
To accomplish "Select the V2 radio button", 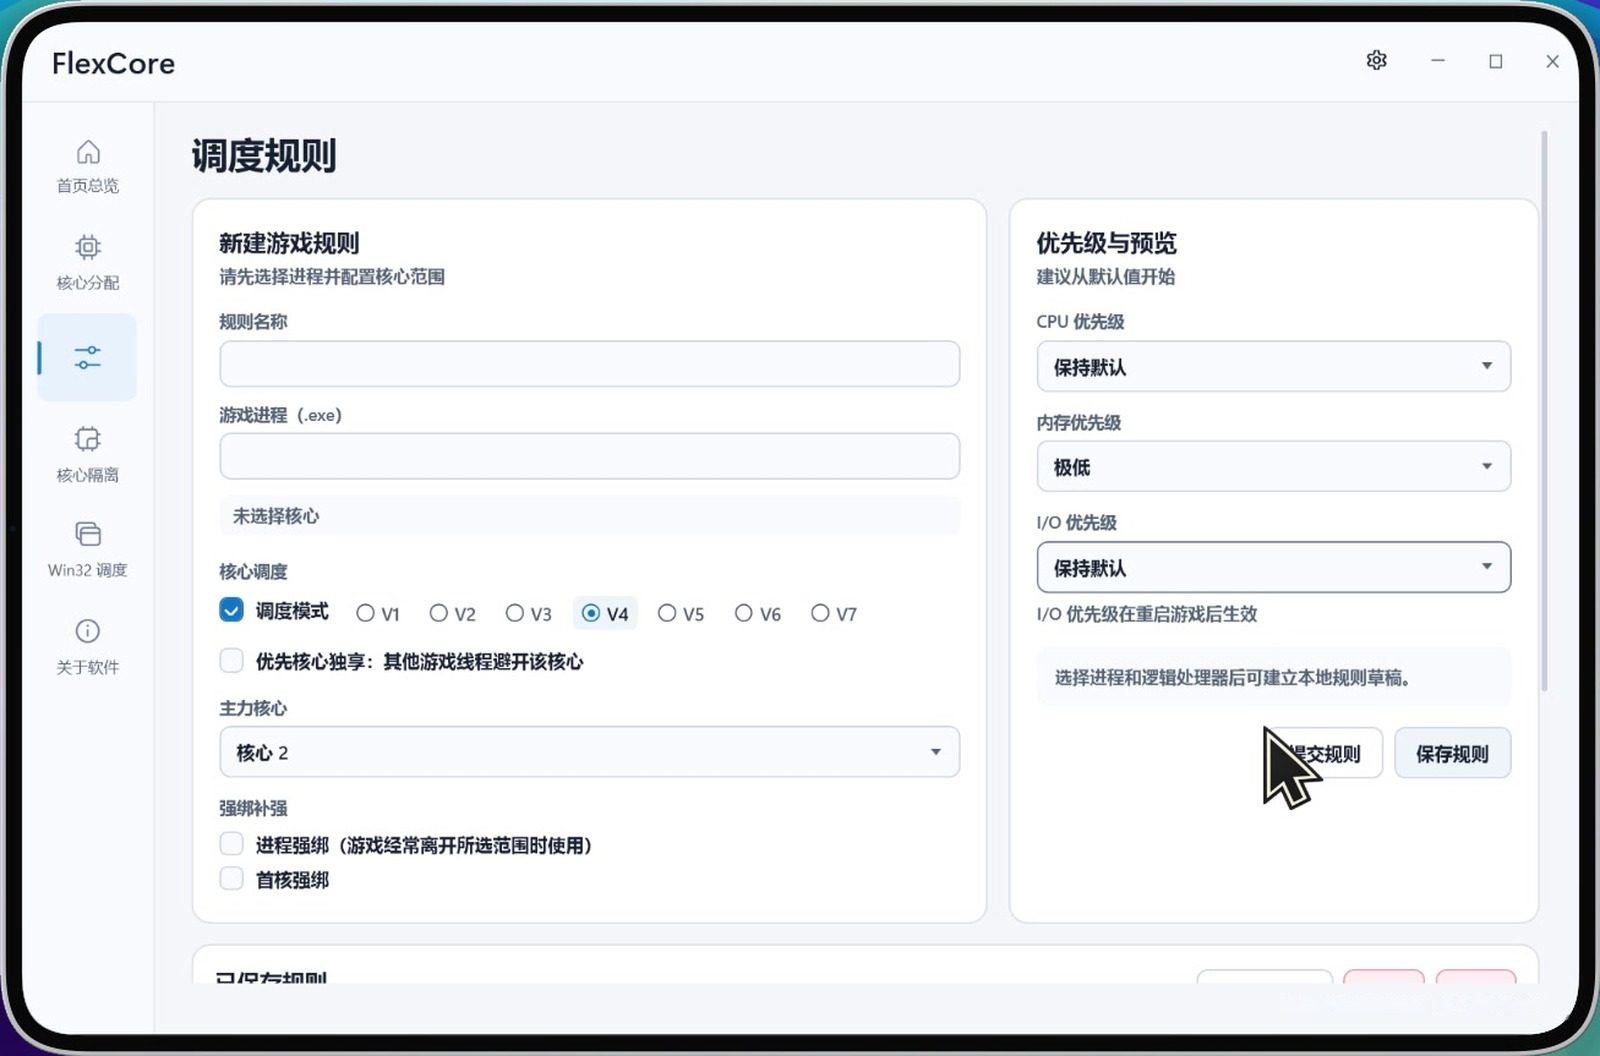I will (x=438, y=613).
